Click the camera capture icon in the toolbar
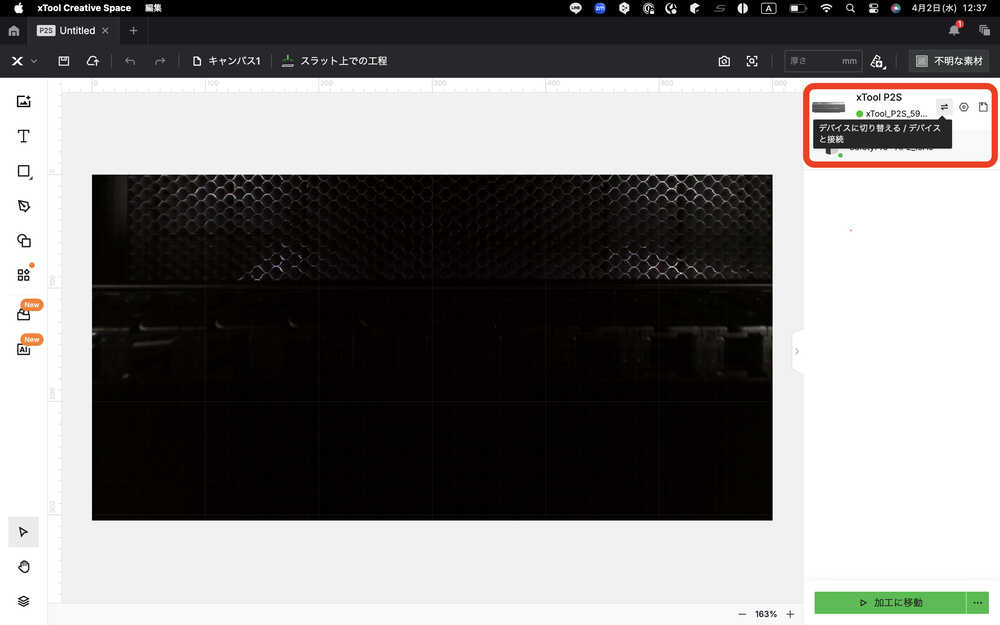 724,61
